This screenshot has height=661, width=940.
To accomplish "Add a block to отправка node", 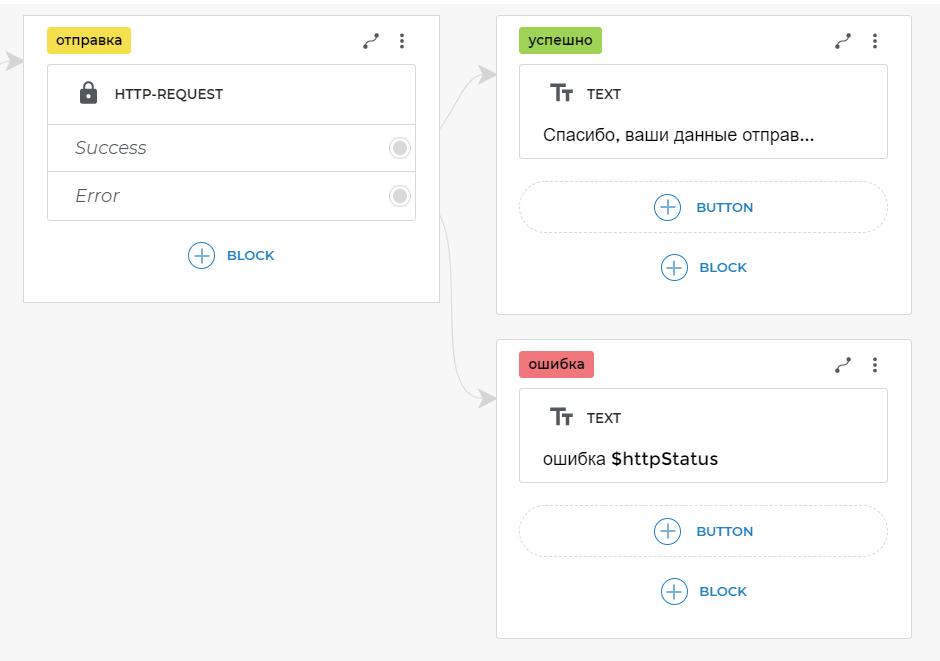I will click(231, 255).
